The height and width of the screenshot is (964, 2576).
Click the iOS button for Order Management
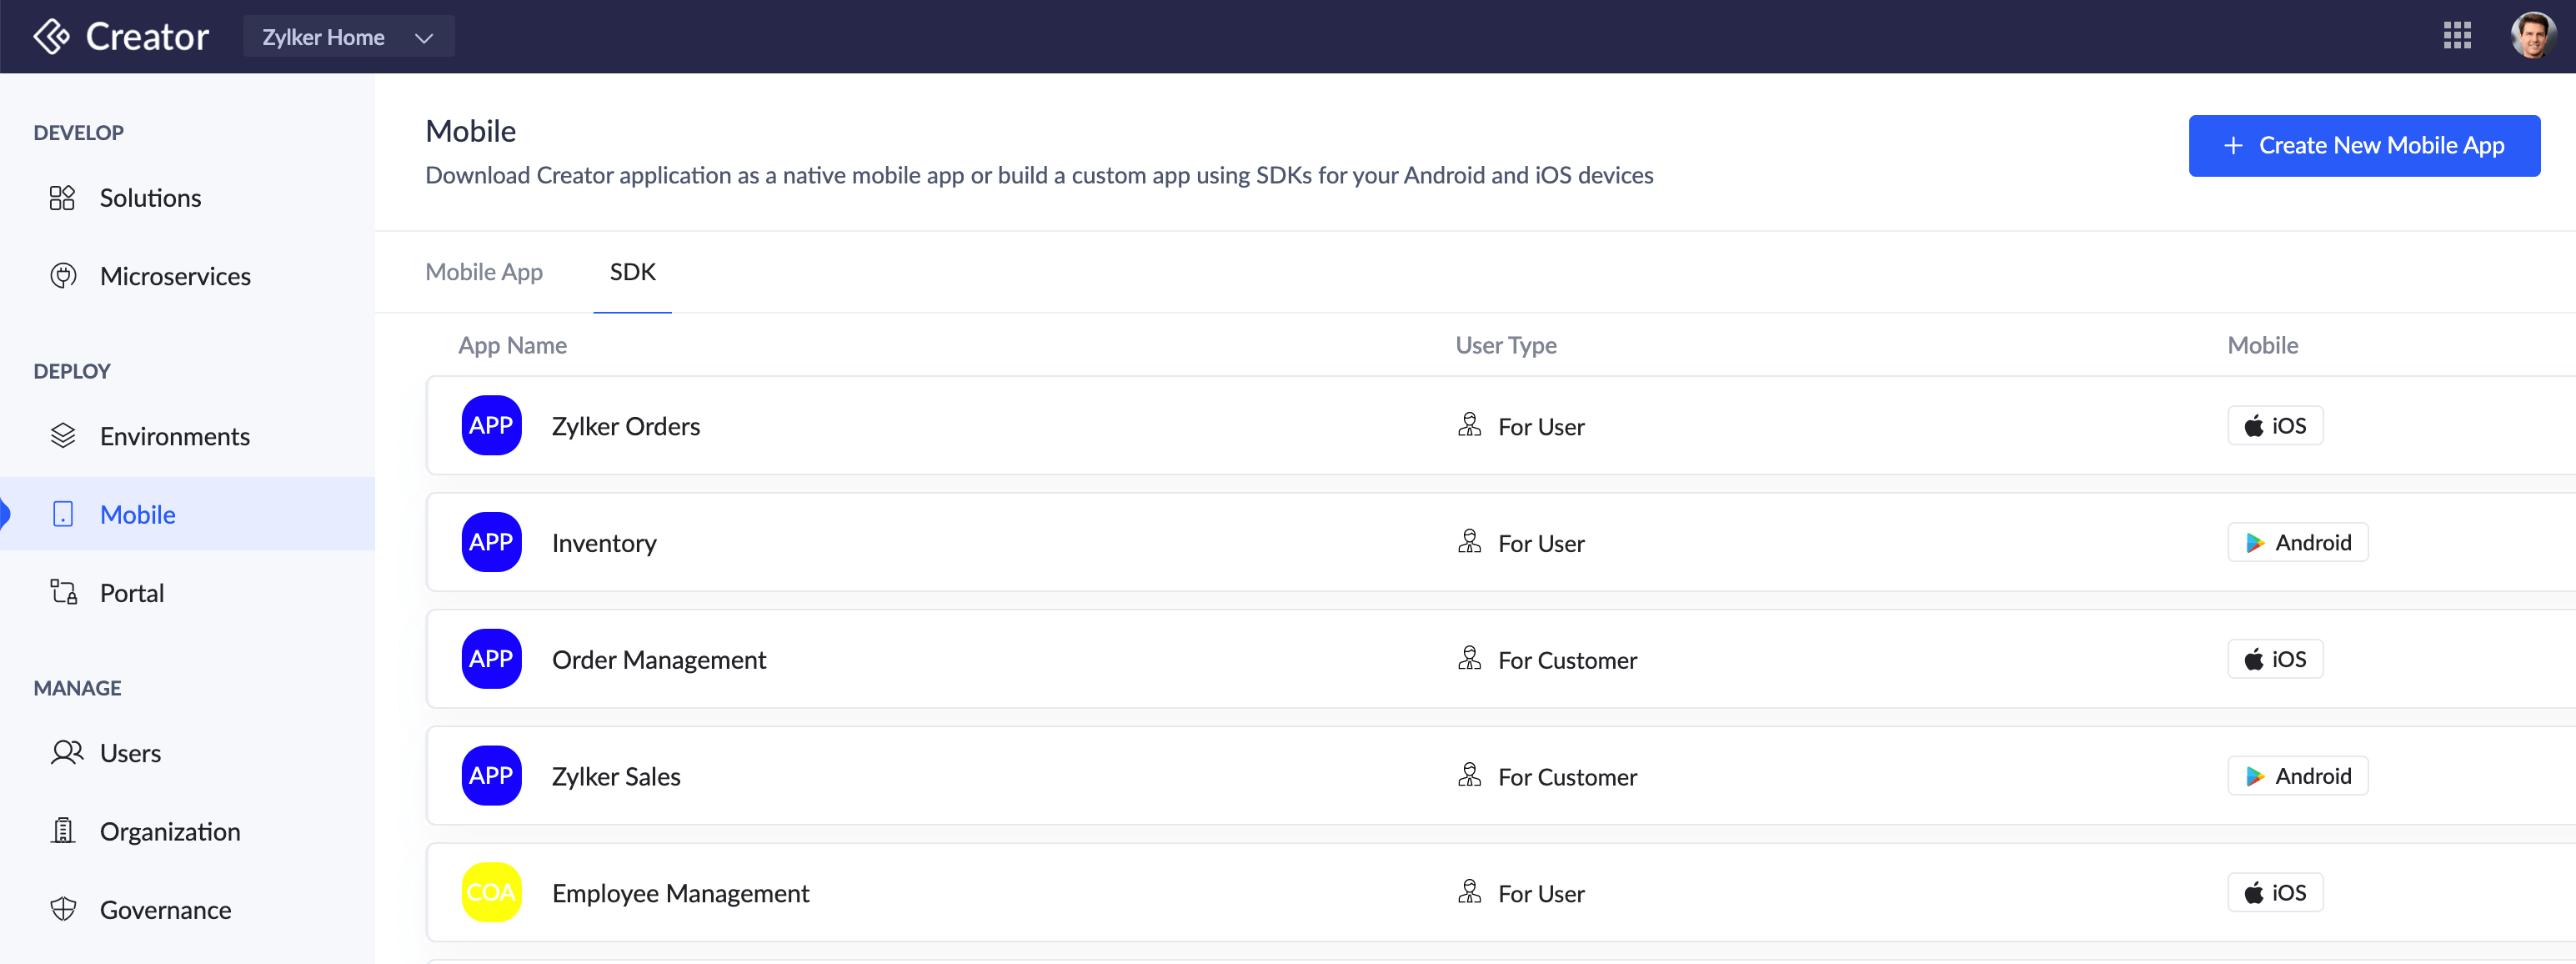pyautogui.click(x=2275, y=659)
